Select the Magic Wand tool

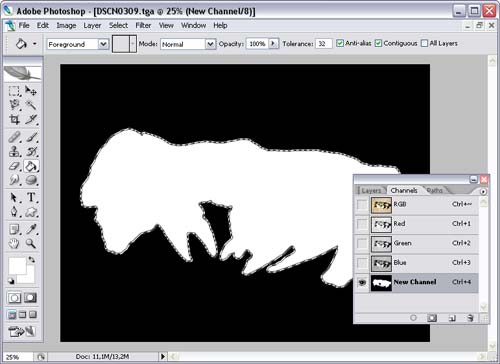pos(31,105)
